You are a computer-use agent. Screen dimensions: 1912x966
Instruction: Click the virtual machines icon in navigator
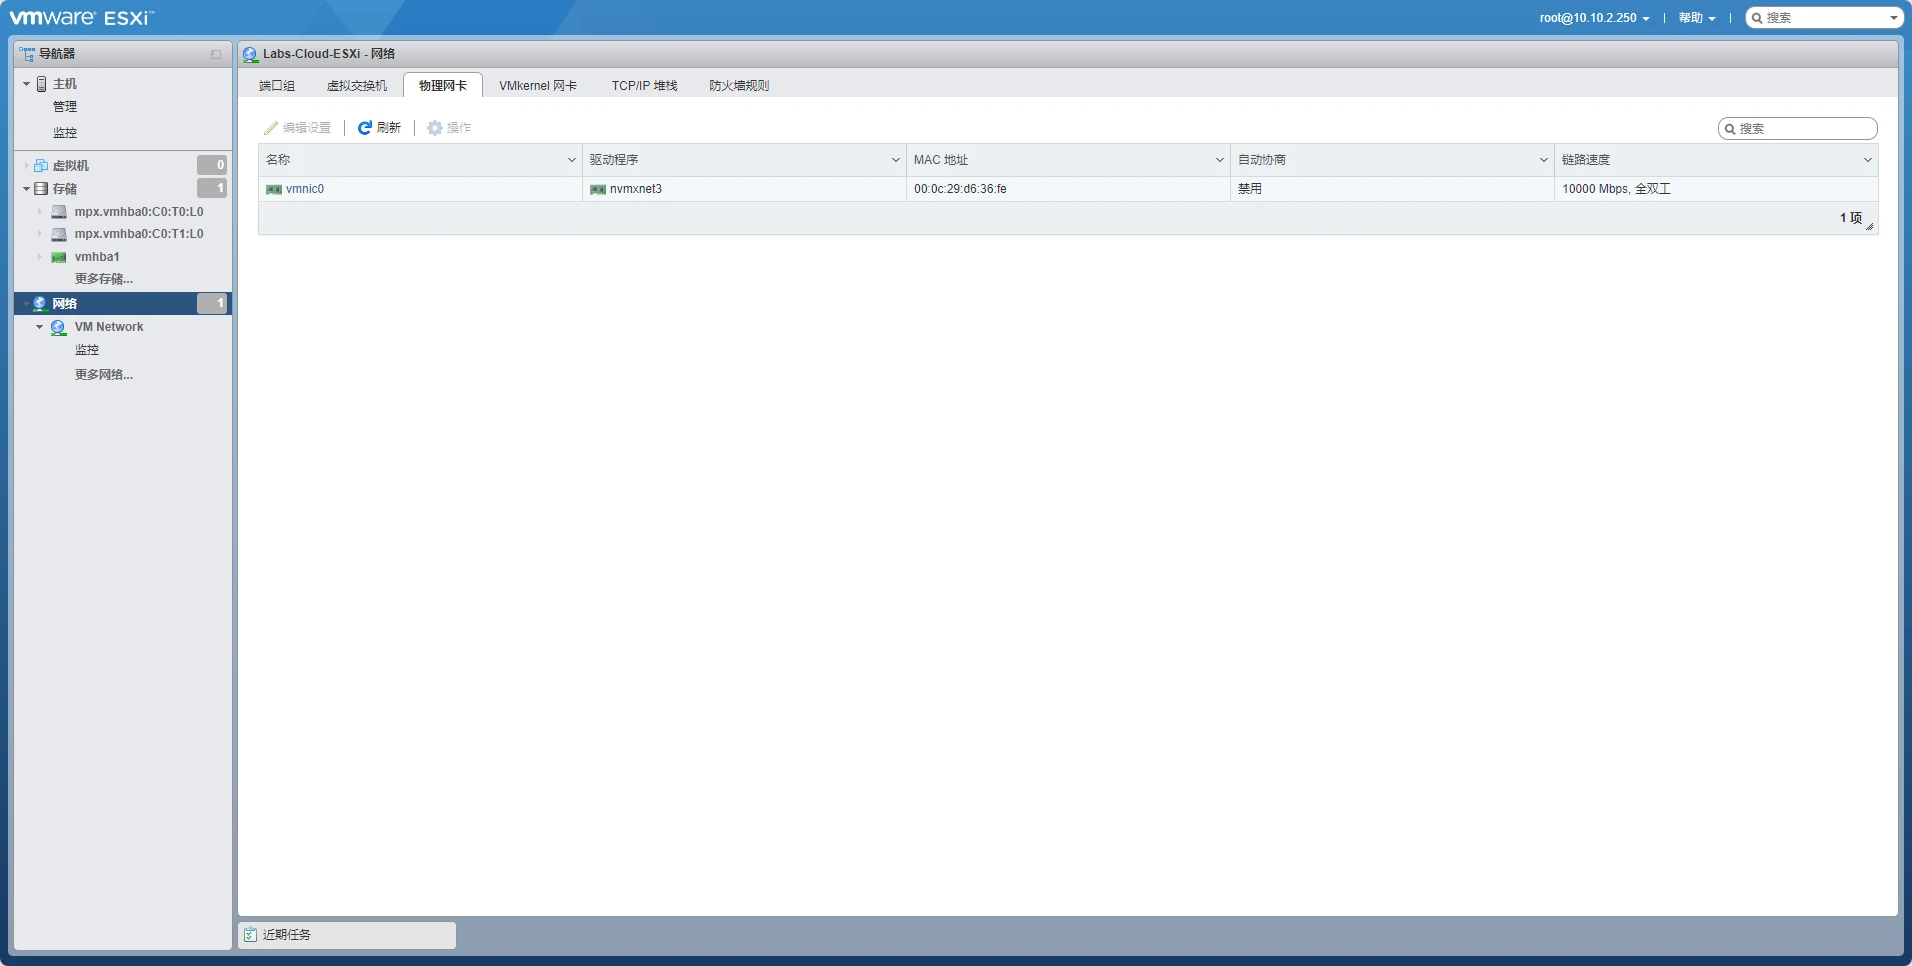[x=41, y=166]
